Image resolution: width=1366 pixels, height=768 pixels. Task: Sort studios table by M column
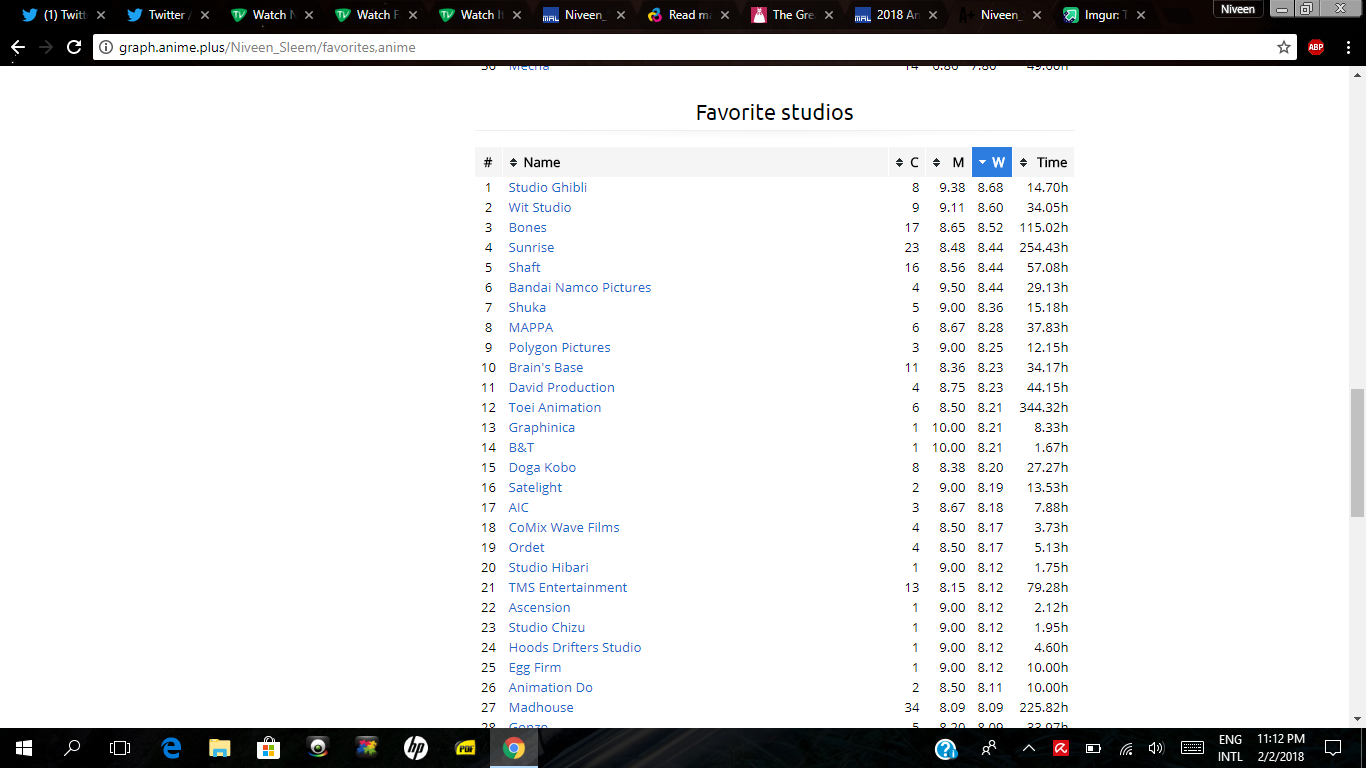pos(949,162)
